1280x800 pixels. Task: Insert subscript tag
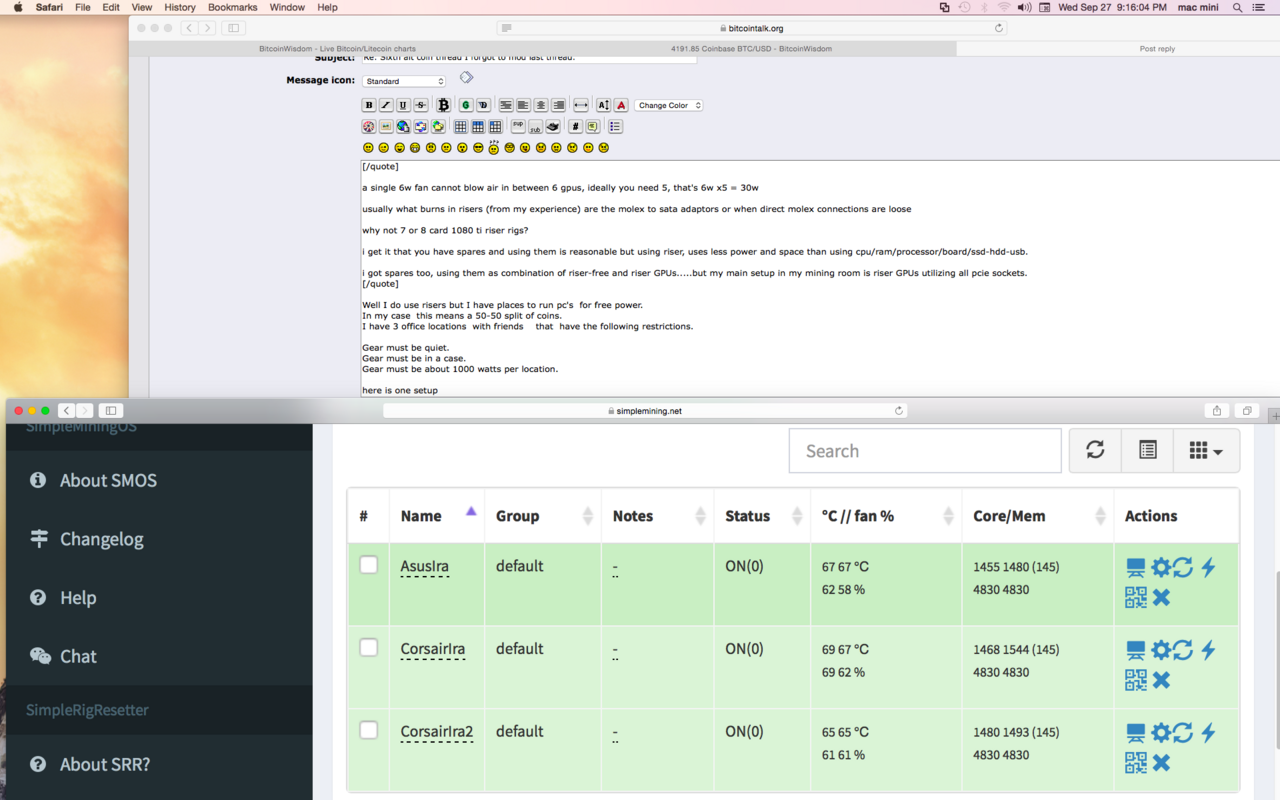[535, 127]
